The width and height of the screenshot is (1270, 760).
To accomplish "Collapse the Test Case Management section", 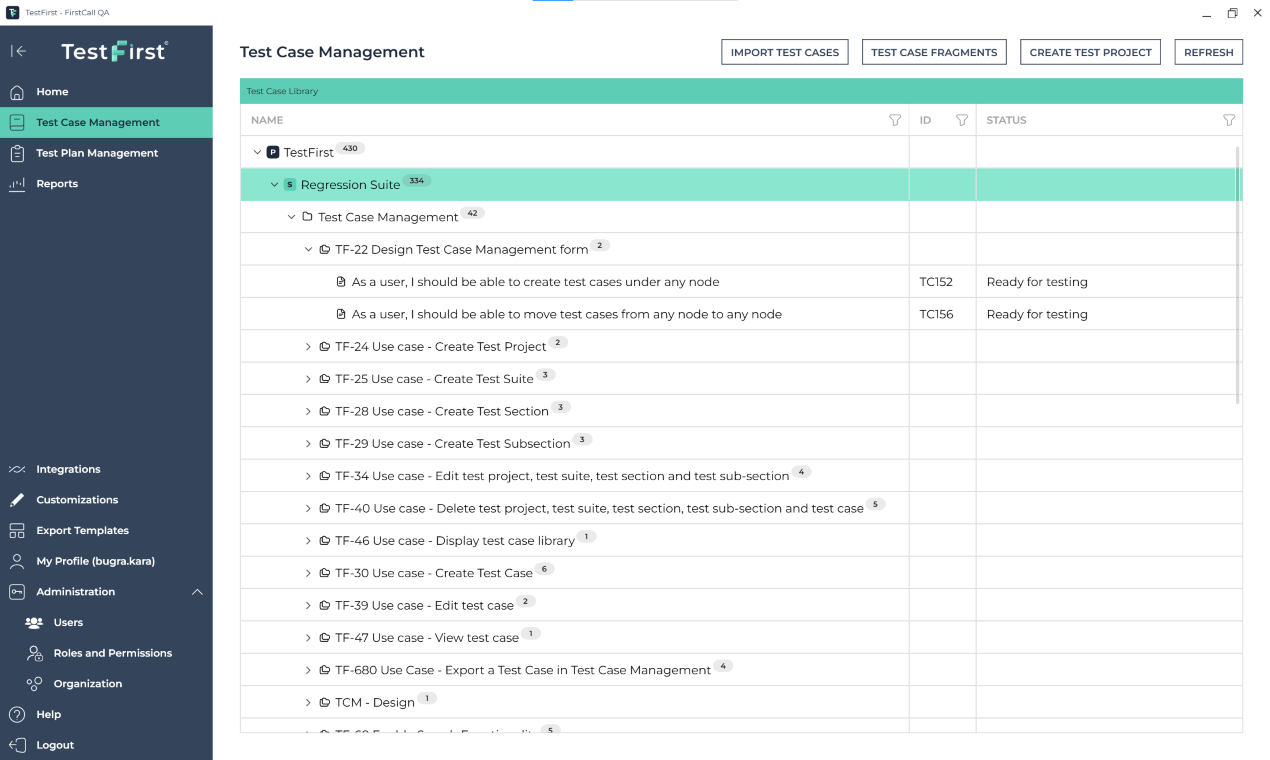I will [x=291, y=217].
